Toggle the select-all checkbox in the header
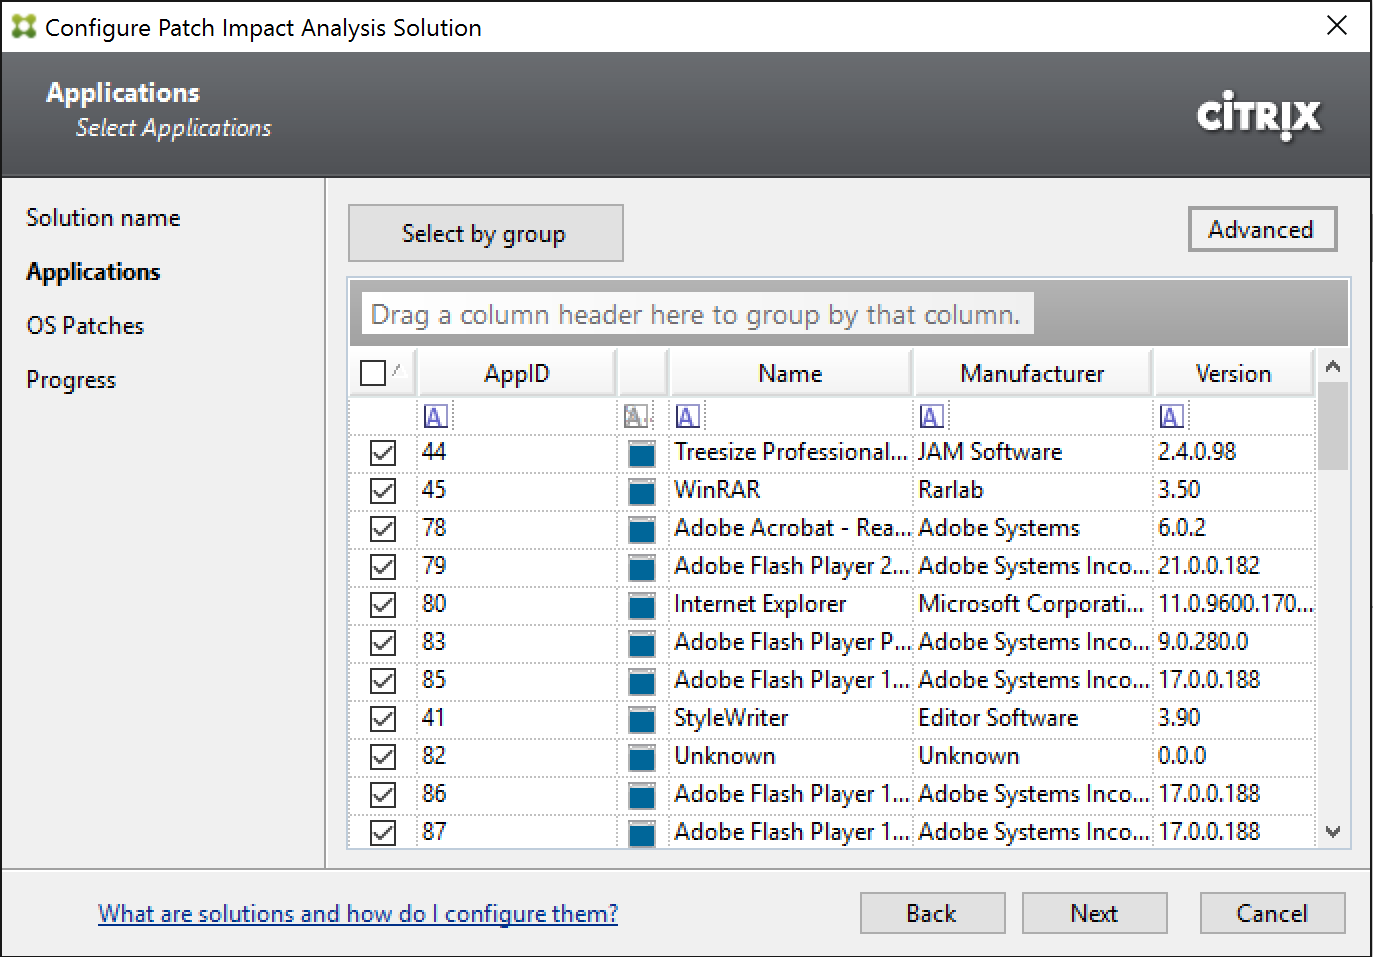Image resolution: width=1373 pixels, height=957 pixels. (x=372, y=373)
